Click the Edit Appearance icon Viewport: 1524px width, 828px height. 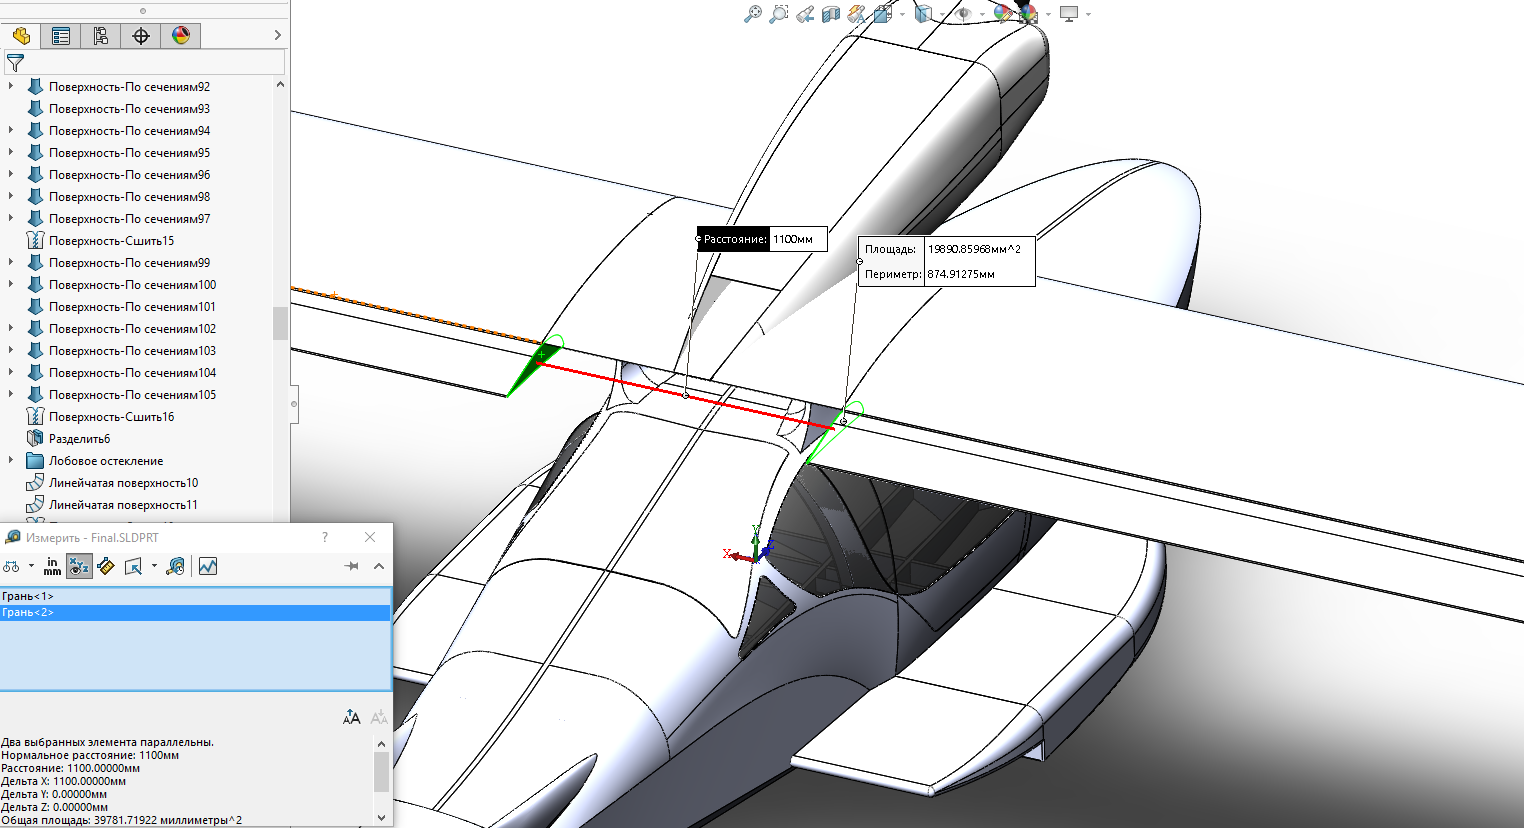[1002, 14]
